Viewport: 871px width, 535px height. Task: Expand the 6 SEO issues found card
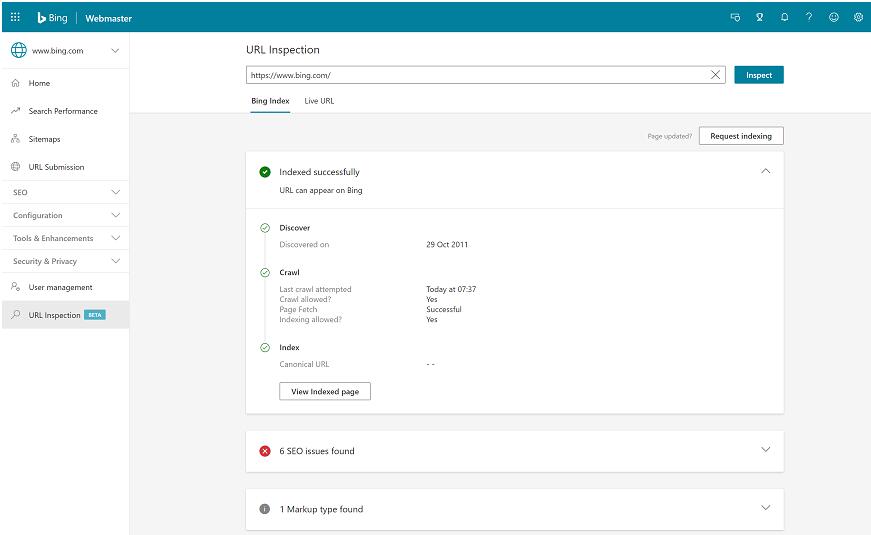tap(765, 449)
